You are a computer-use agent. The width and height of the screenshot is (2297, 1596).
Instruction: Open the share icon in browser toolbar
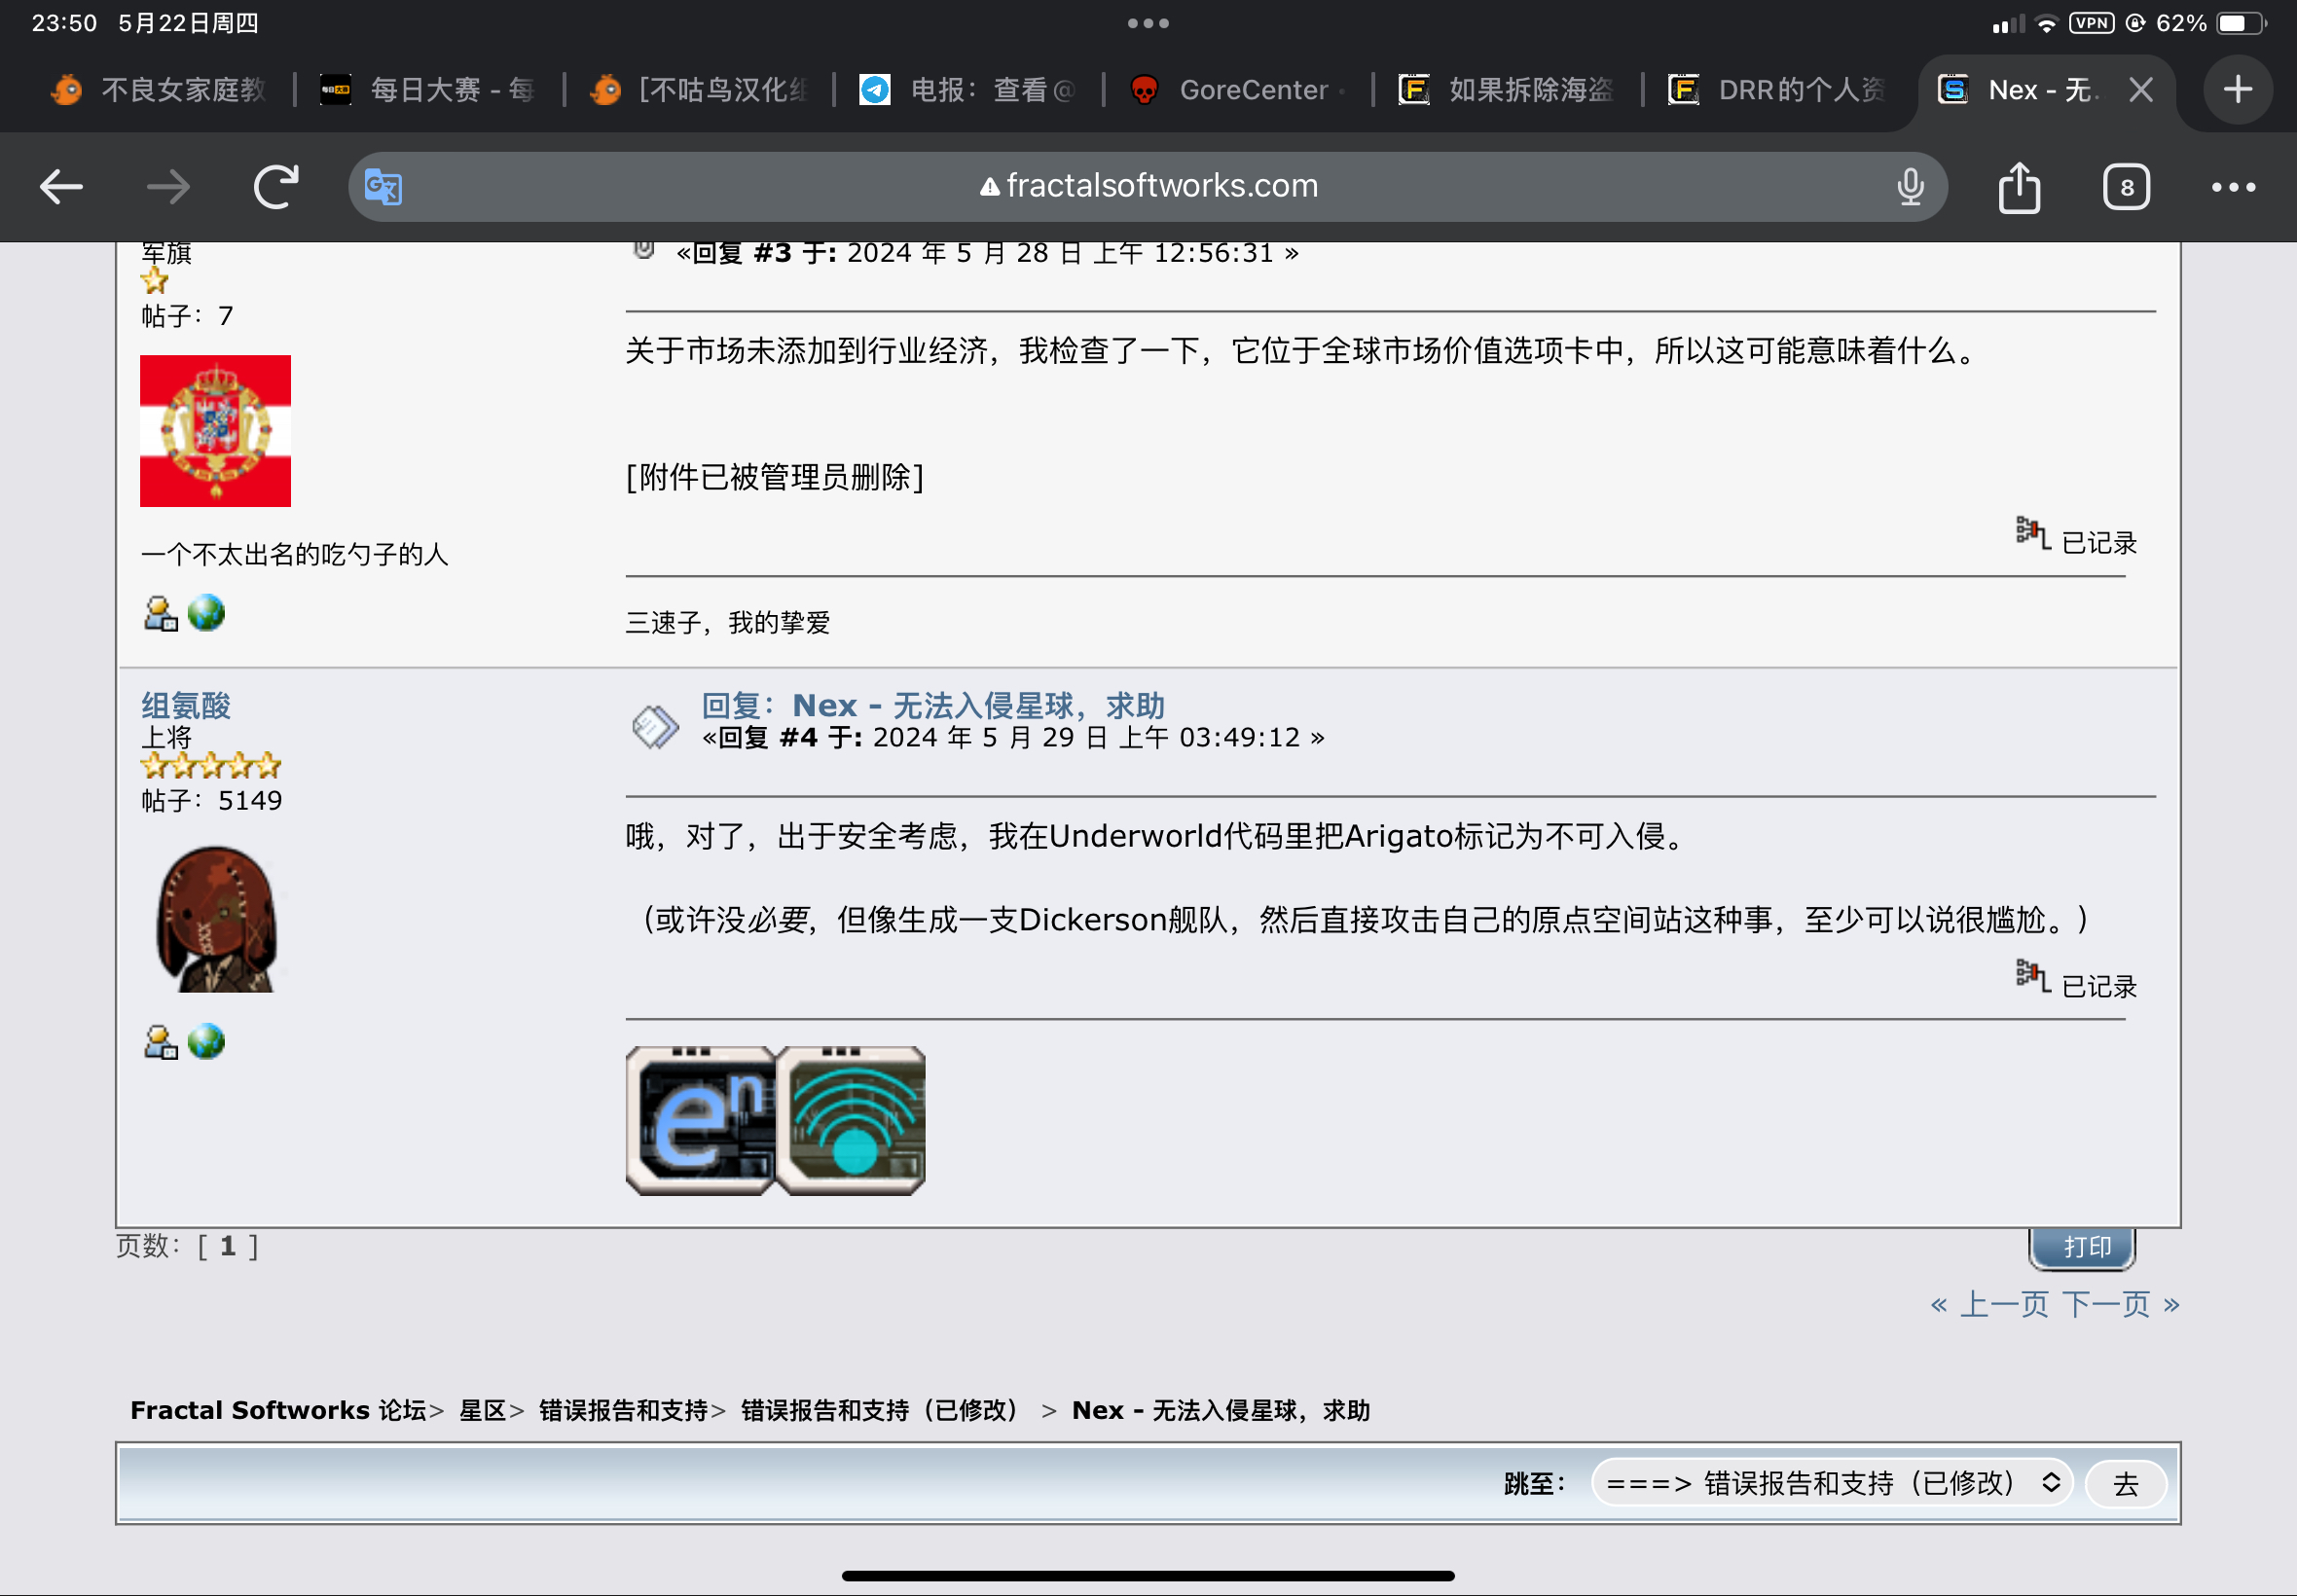(2020, 187)
